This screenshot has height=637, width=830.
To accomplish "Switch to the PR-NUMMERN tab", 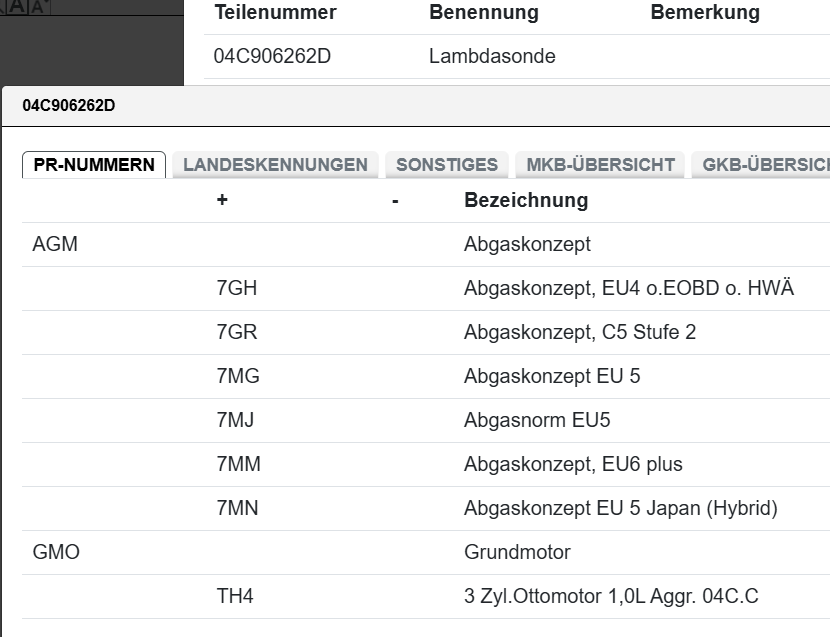I will [x=94, y=165].
